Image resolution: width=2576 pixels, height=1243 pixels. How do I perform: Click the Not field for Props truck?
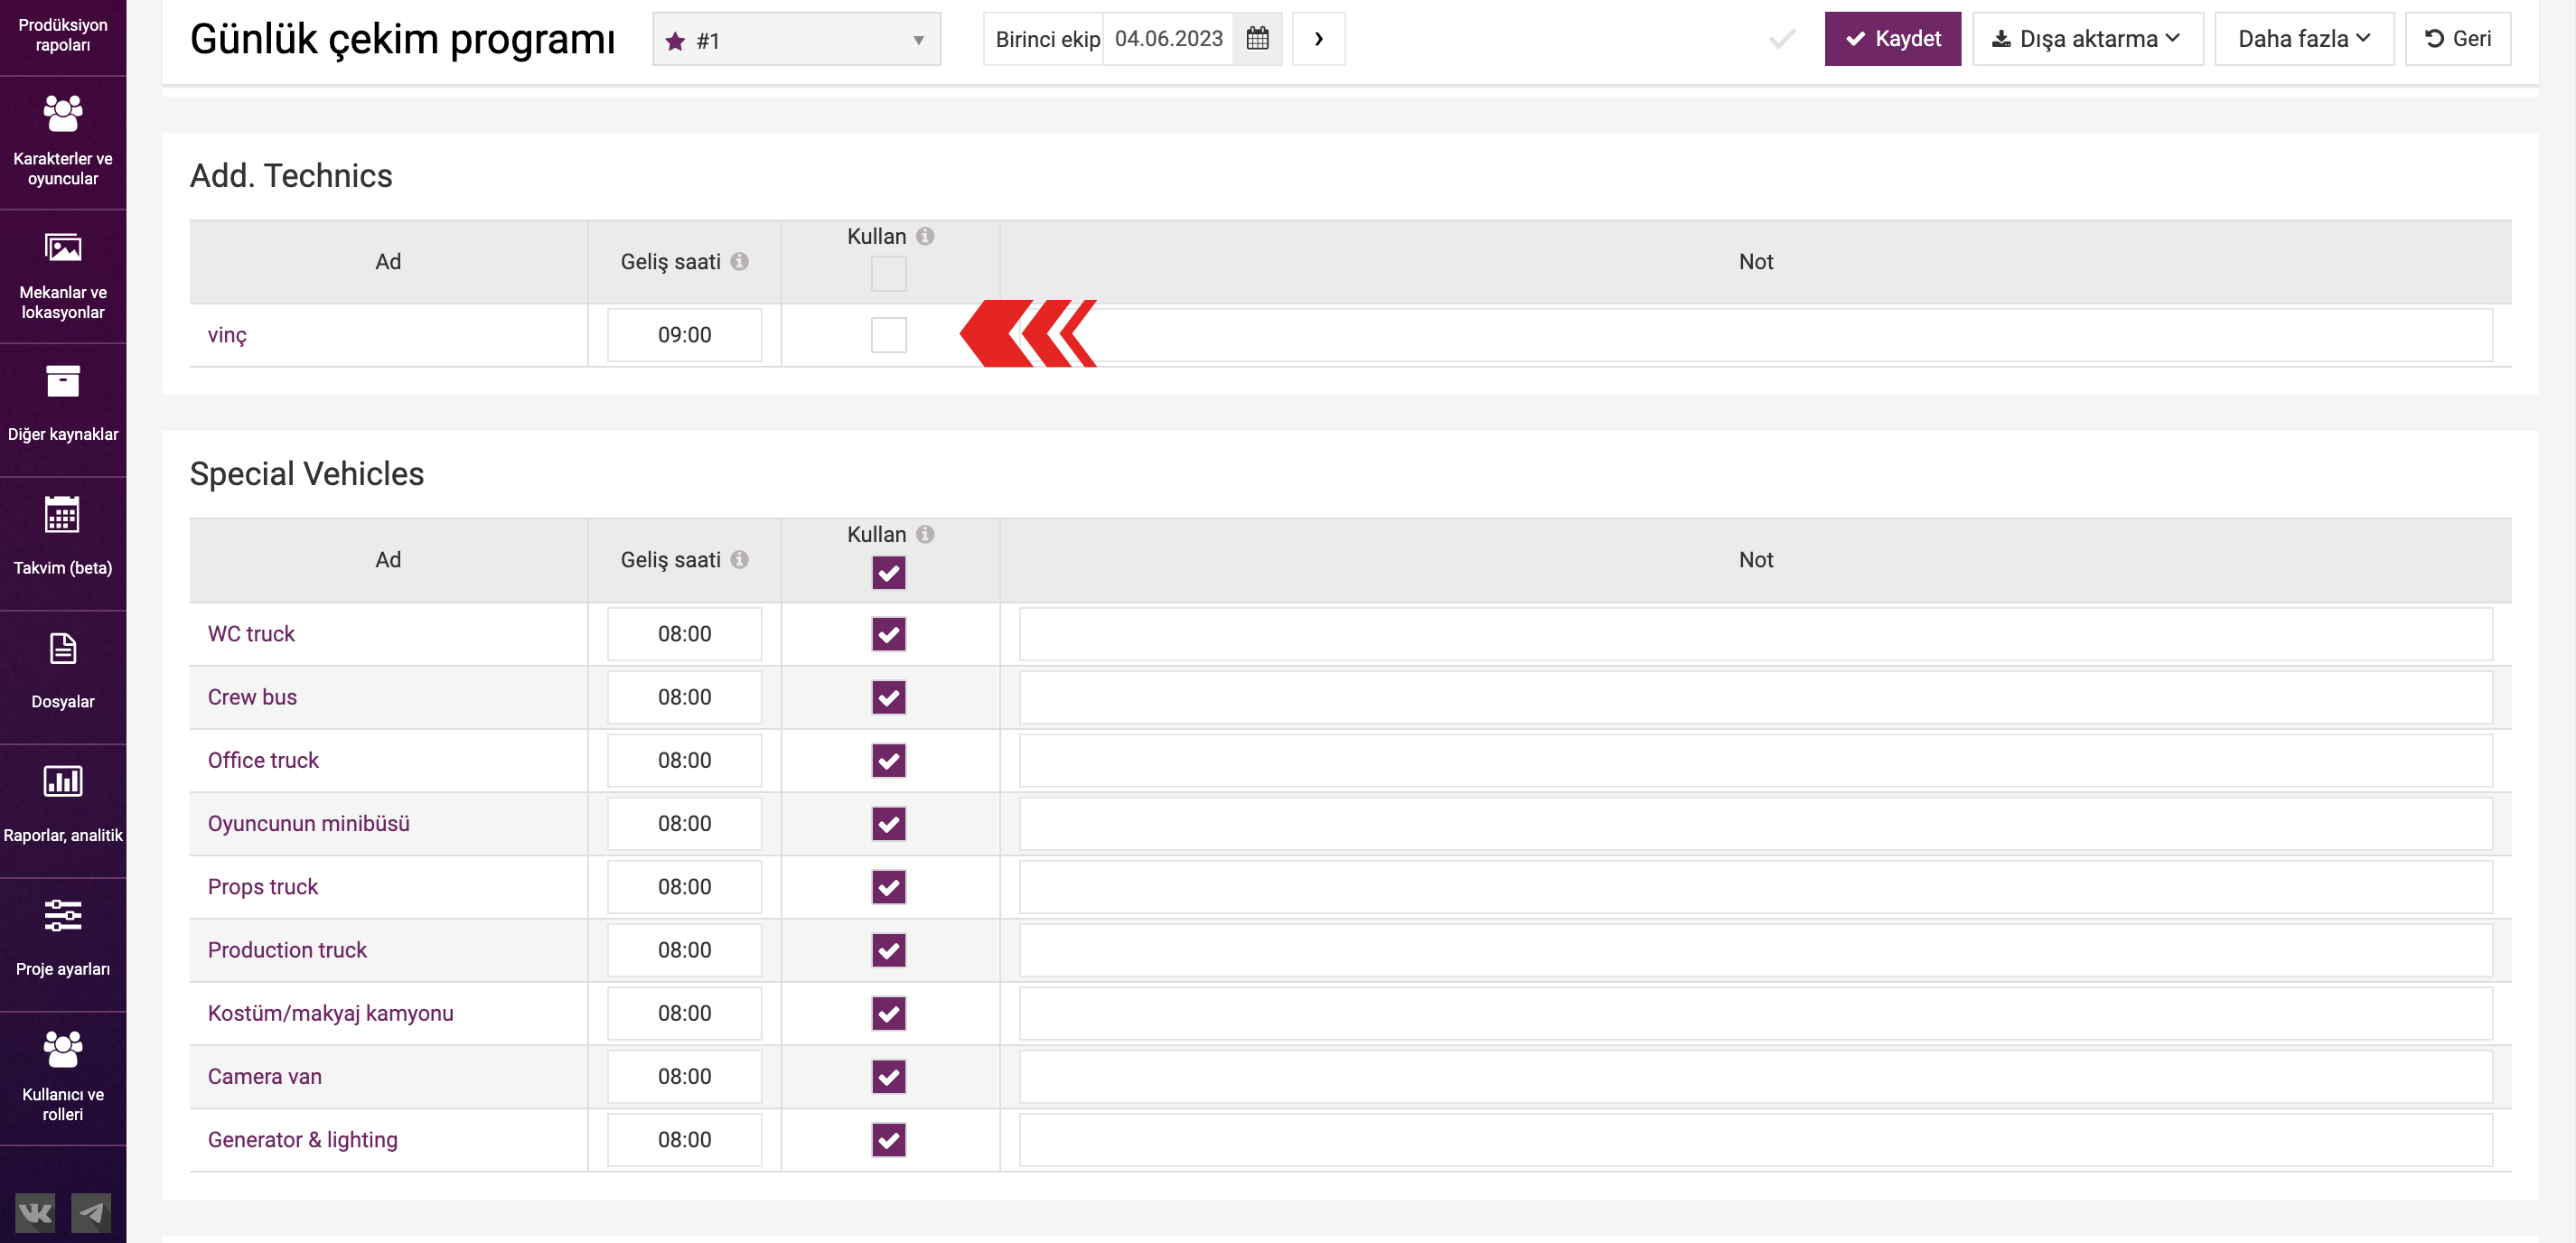pos(1755,887)
